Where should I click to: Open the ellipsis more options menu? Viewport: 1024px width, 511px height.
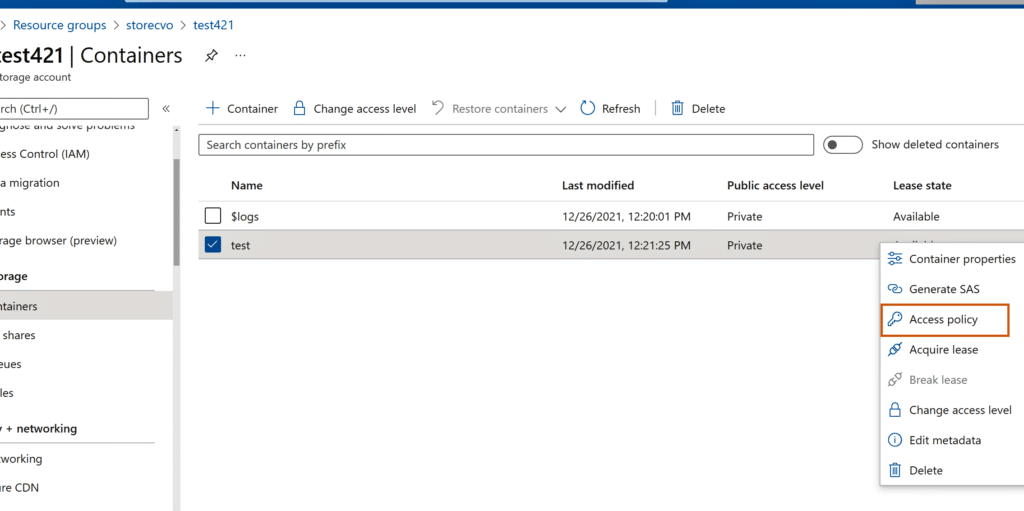pos(240,56)
